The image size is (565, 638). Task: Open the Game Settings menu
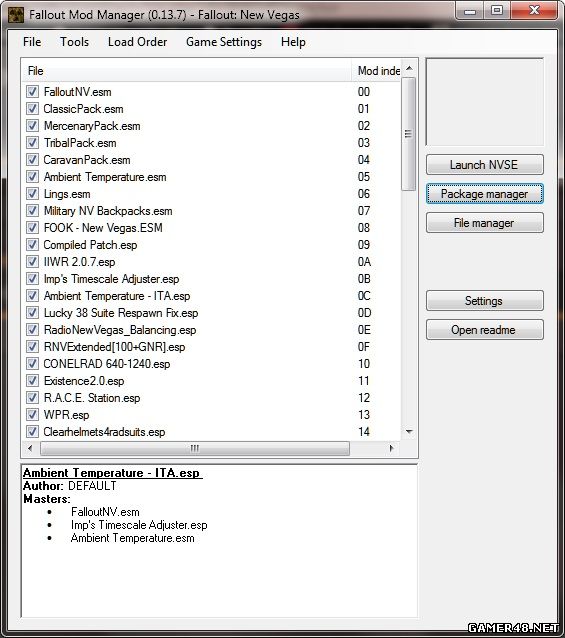point(224,42)
